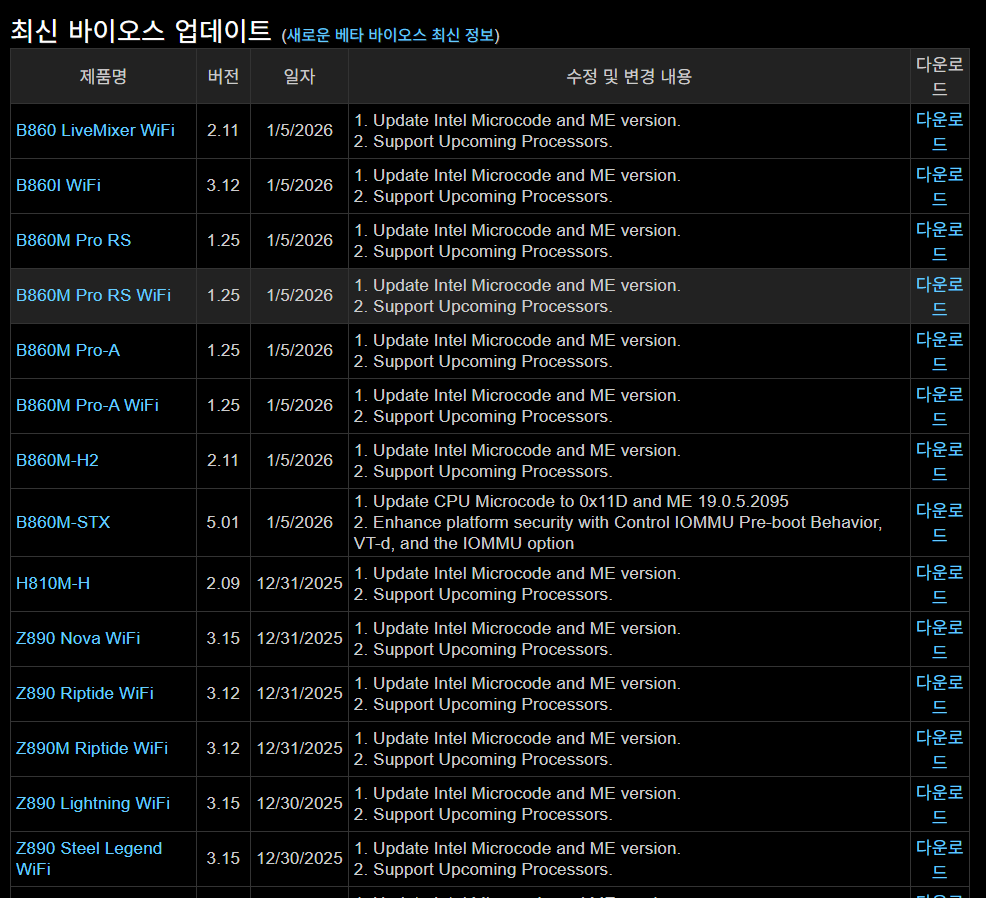The image size is (986, 898).
Task: Select date 12/31/2025 in Z890M Riptide WiFi row
Action: (x=299, y=748)
